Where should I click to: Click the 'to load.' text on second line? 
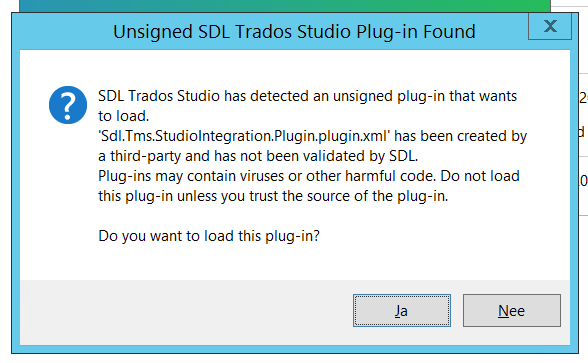(x=123, y=116)
